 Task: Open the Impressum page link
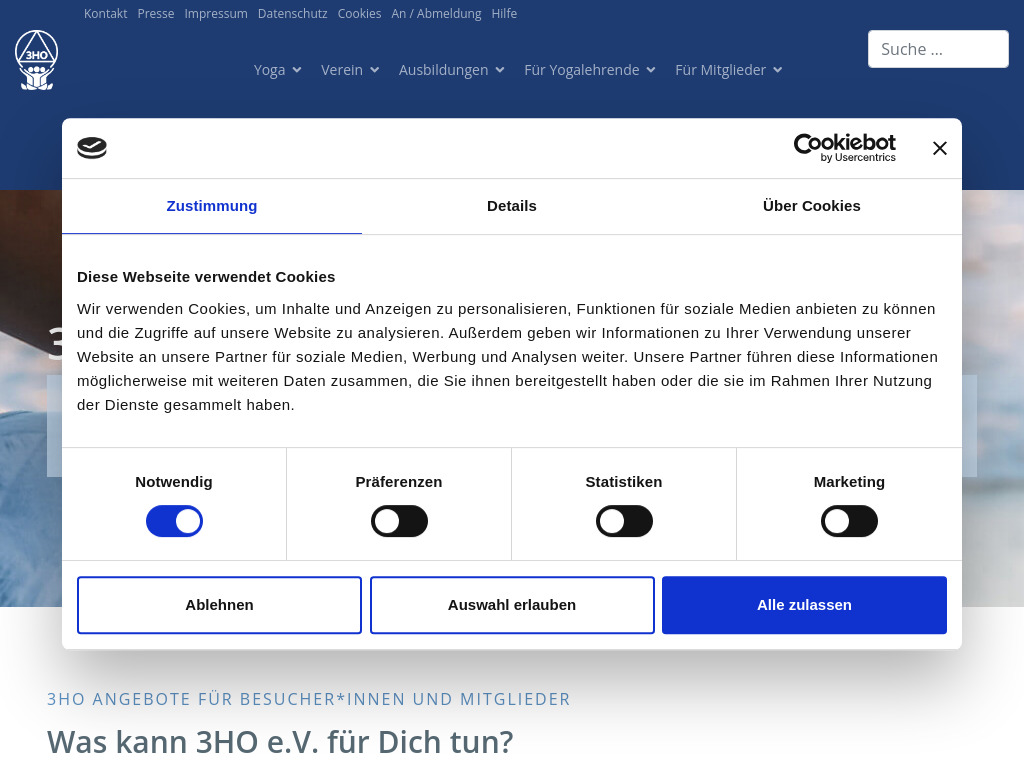(216, 13)
